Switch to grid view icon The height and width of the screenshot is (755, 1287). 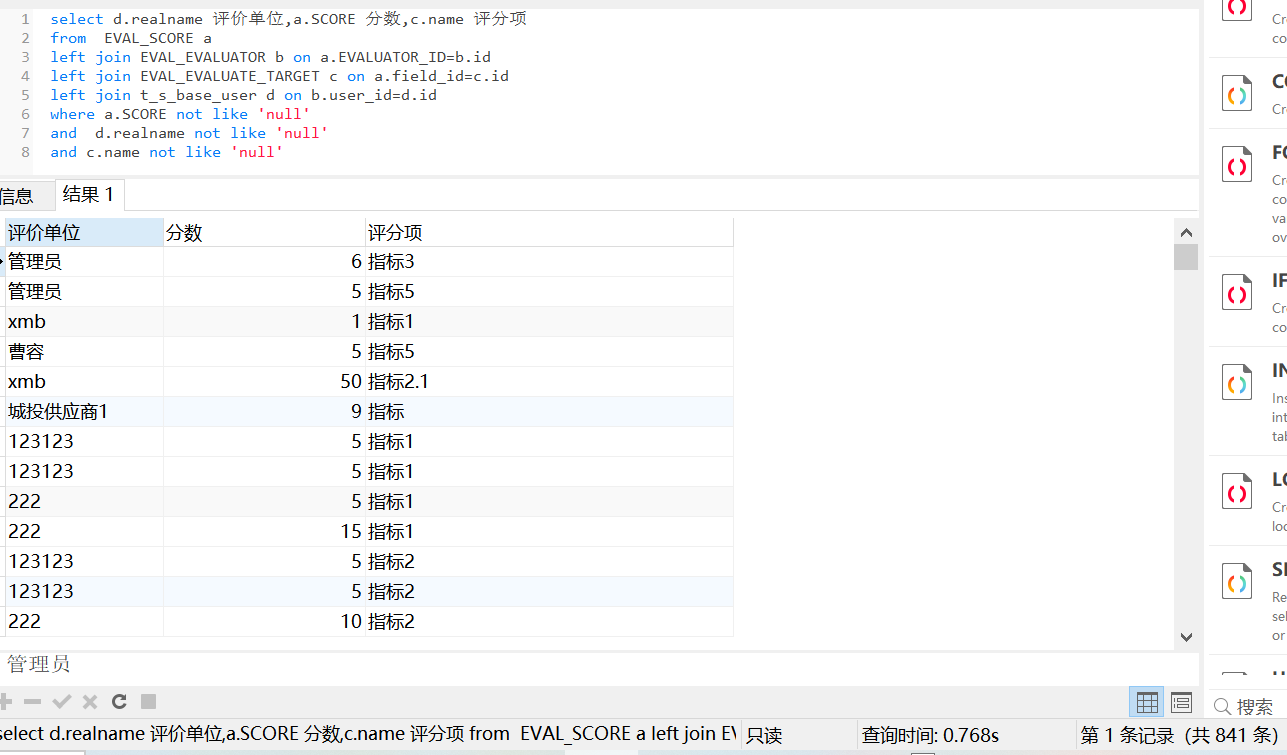point(1147,702)
